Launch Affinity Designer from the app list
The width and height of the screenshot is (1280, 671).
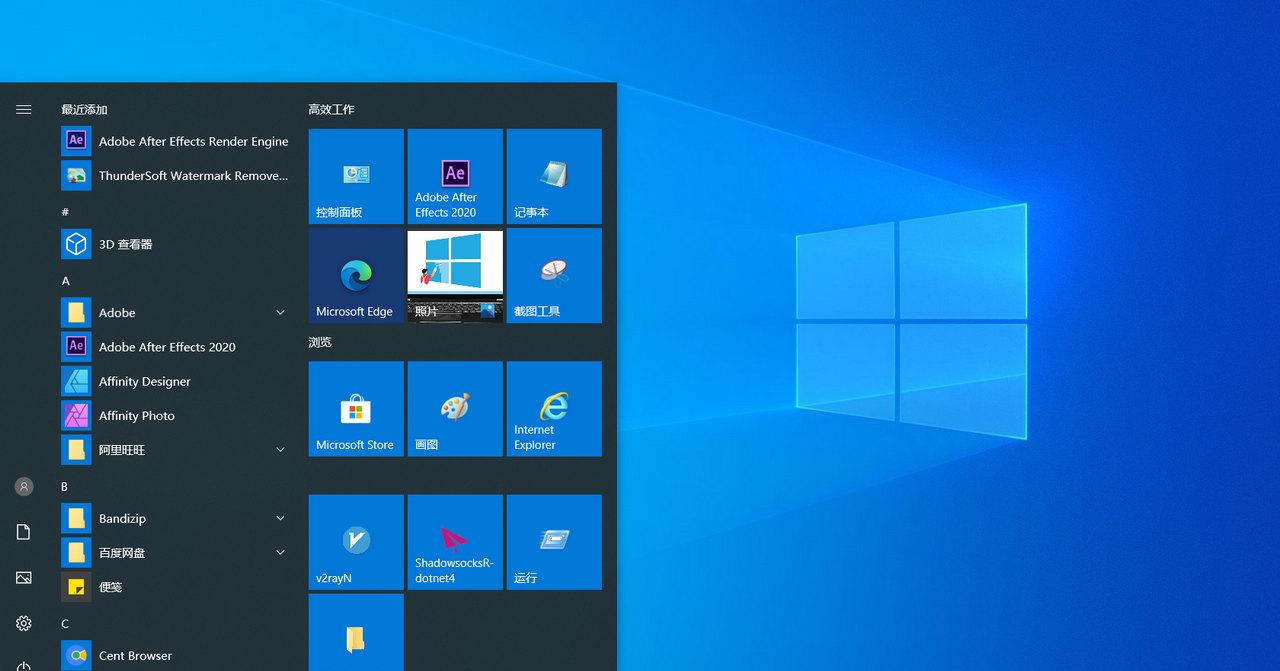tap(176, 381)
